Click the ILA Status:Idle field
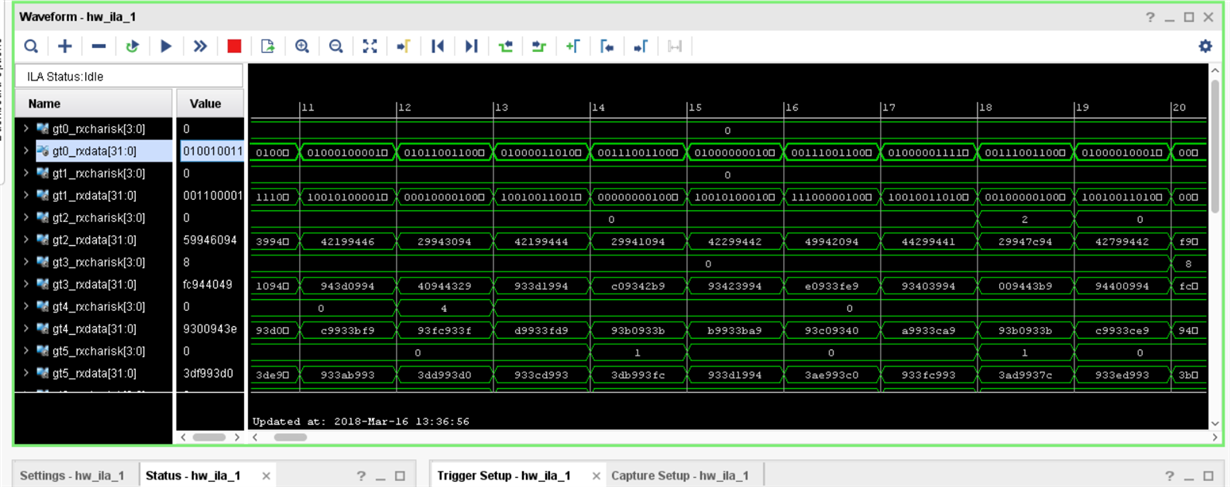 point(129,76)
